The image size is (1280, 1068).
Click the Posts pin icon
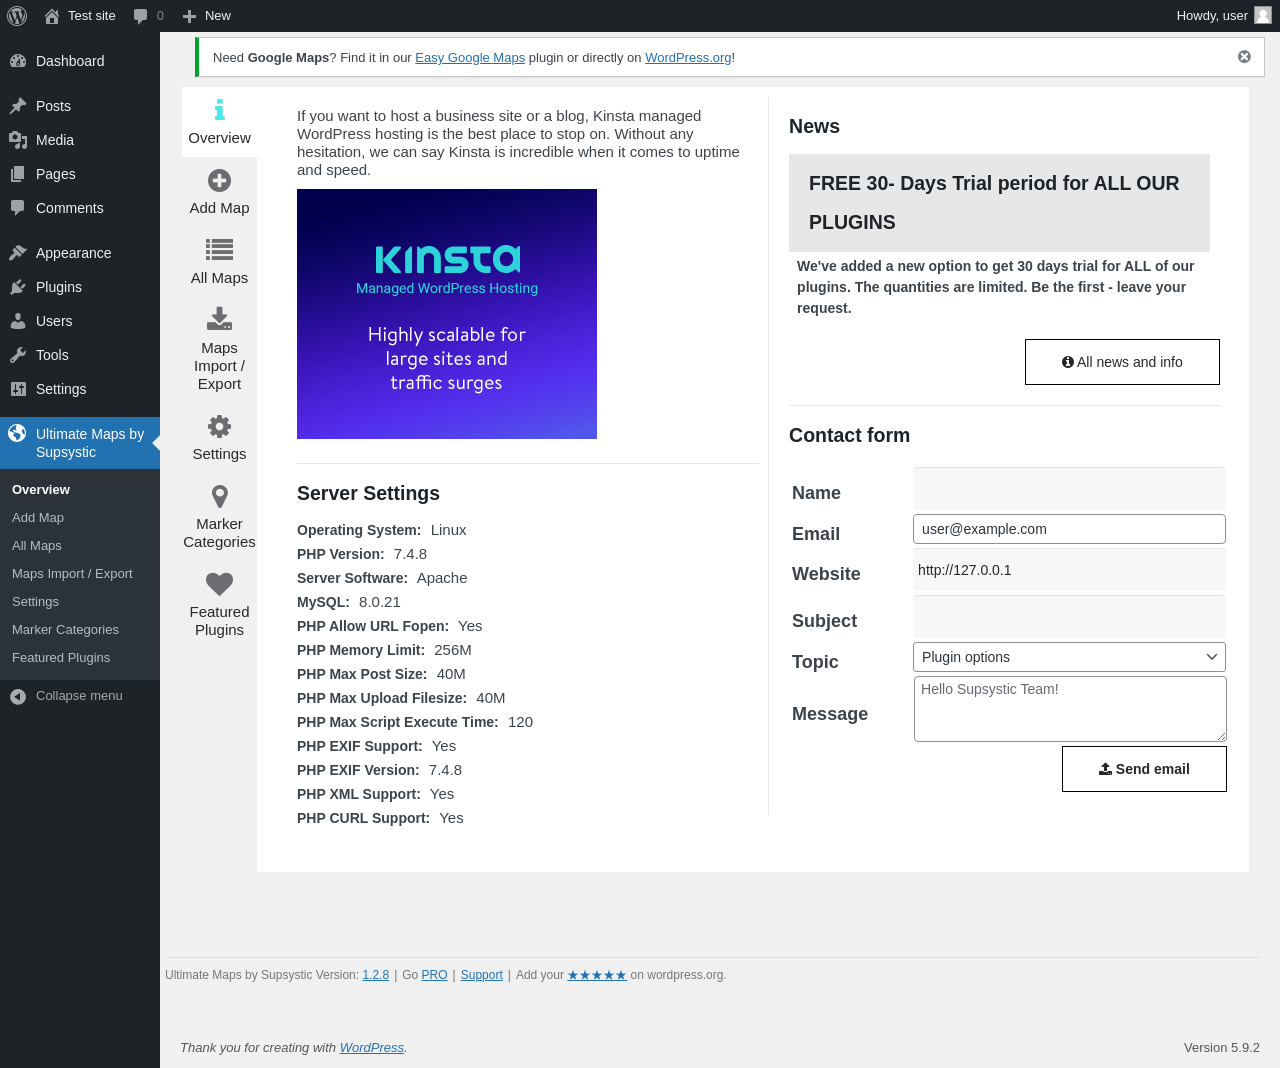(18, 106)
